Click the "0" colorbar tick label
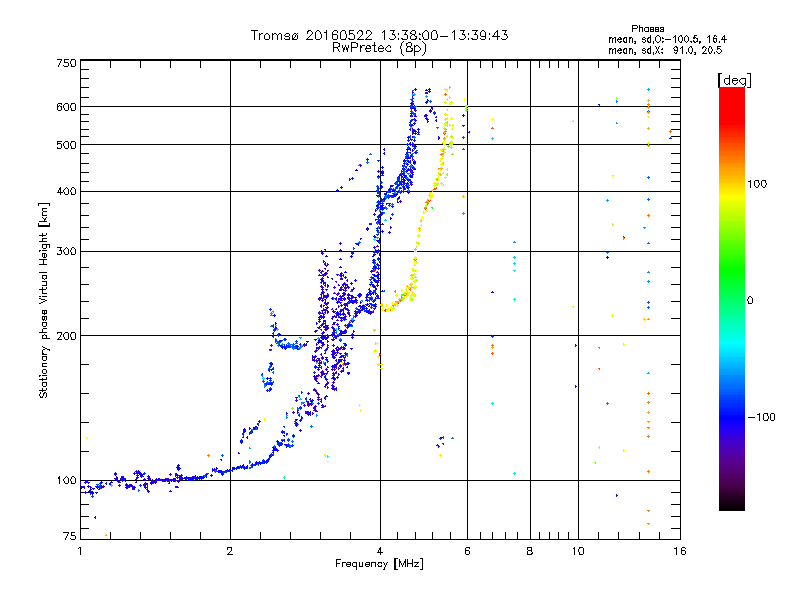The width and height of the screenshot is (800, 600). pos(750,300)
